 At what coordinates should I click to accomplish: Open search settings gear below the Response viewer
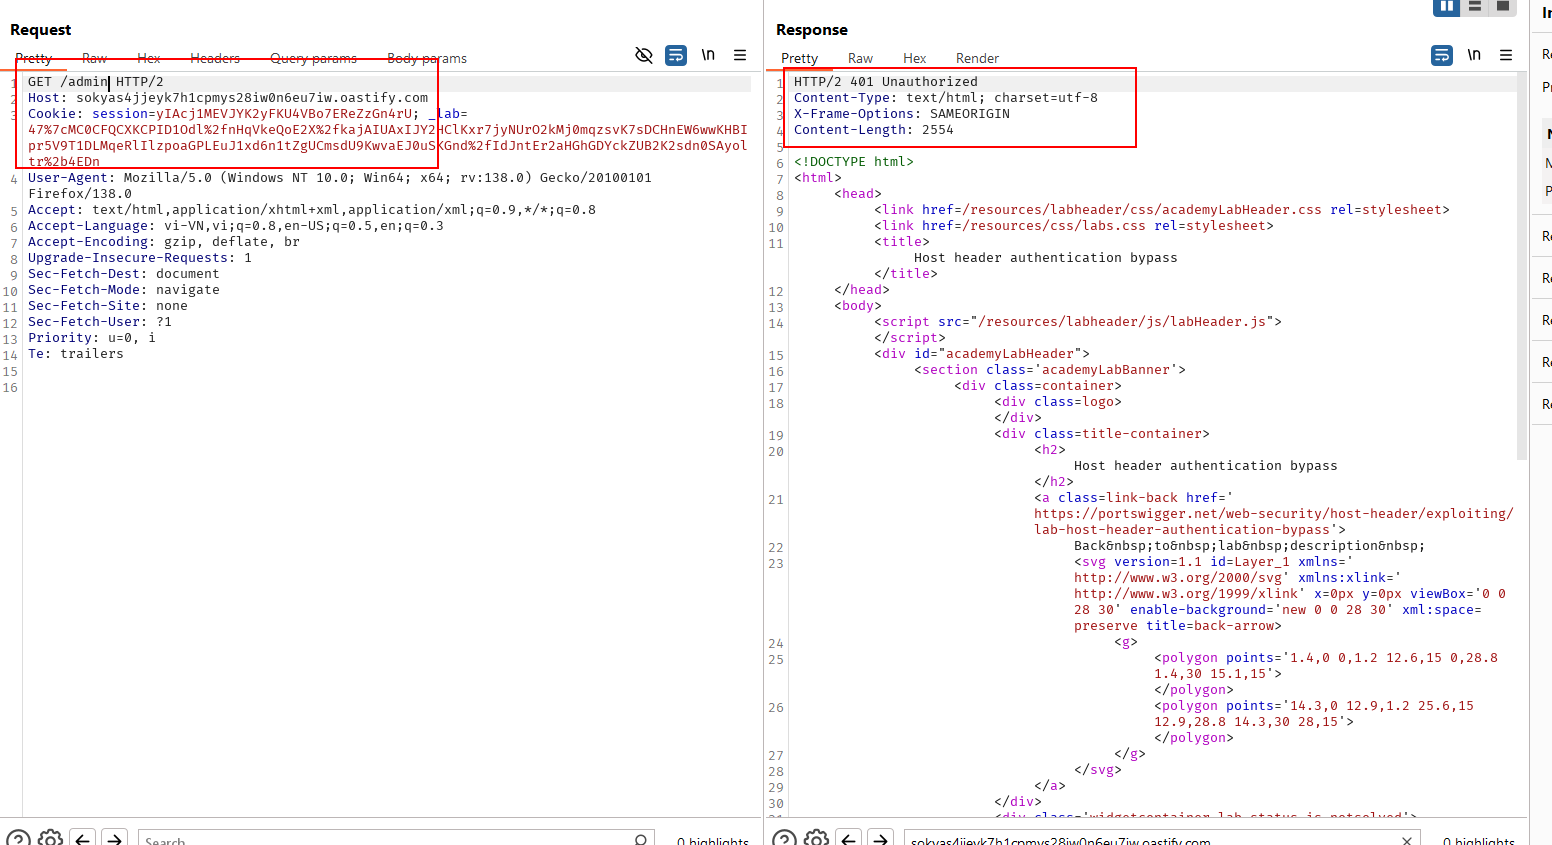(816, 839)
